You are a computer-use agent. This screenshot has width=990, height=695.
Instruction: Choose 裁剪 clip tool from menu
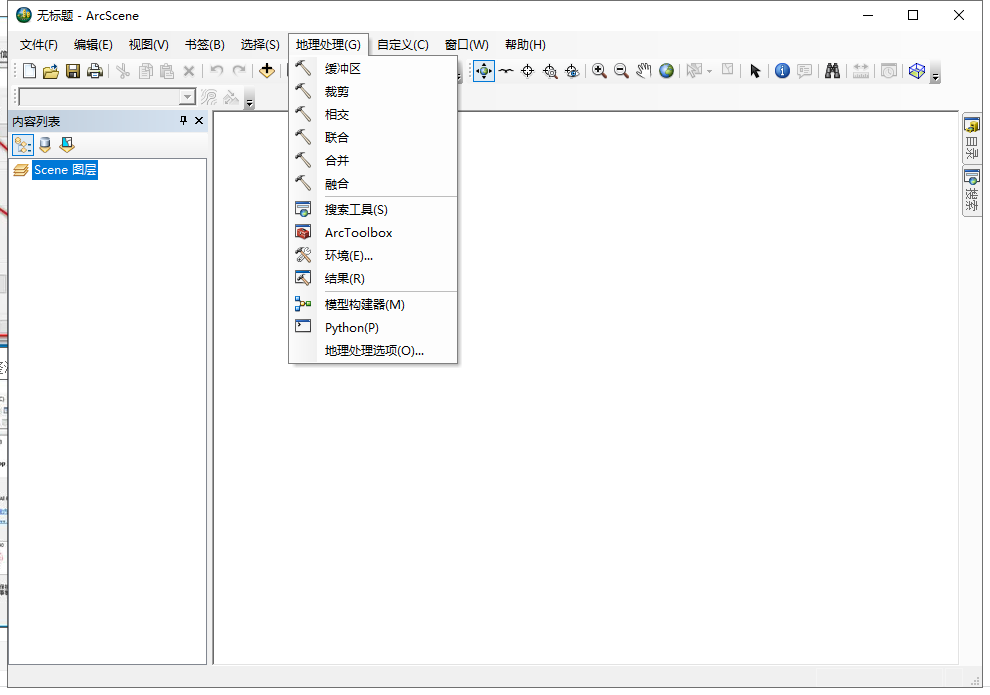373,92
